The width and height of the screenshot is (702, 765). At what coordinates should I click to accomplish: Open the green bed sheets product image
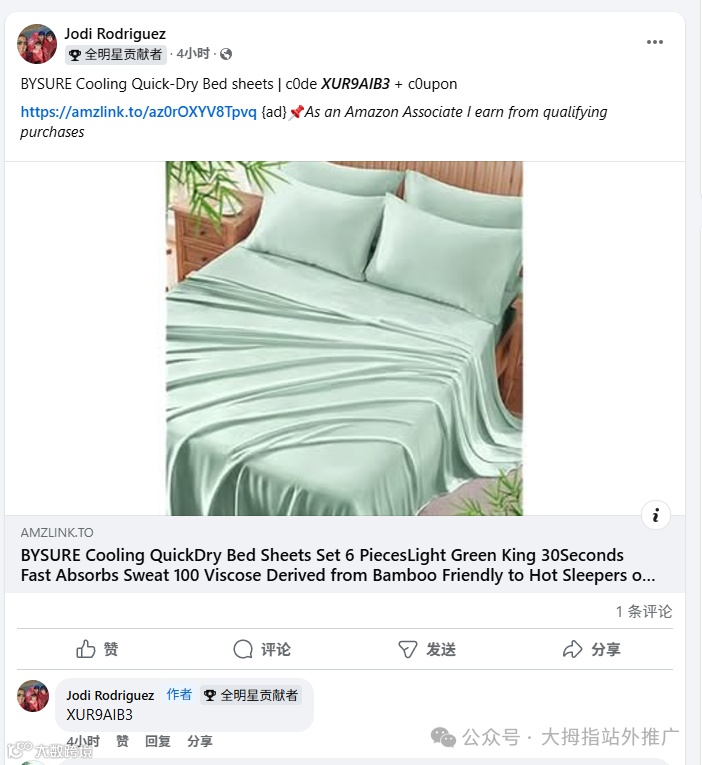pyautogui.click(x=344, y=338)
